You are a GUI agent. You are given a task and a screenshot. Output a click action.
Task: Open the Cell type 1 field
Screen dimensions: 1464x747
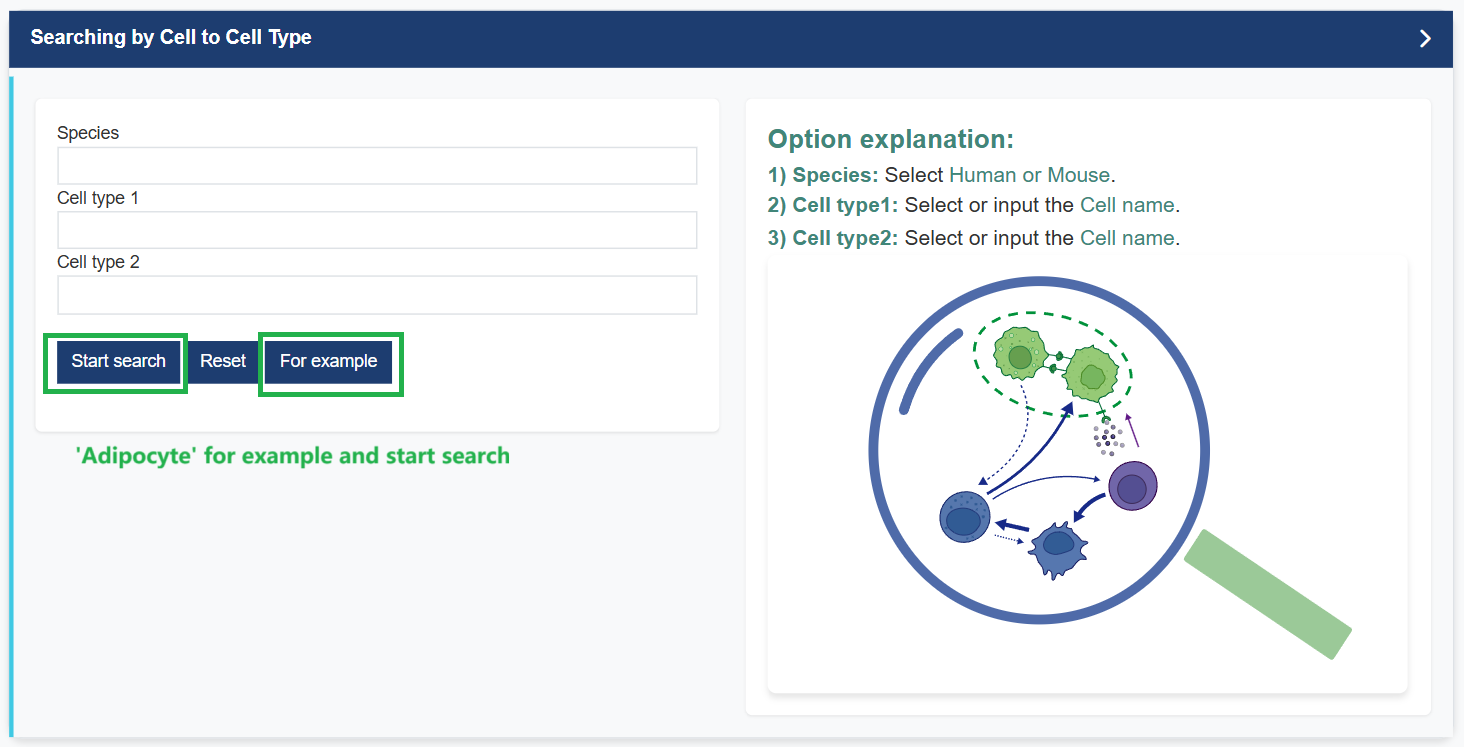point(377,230)
